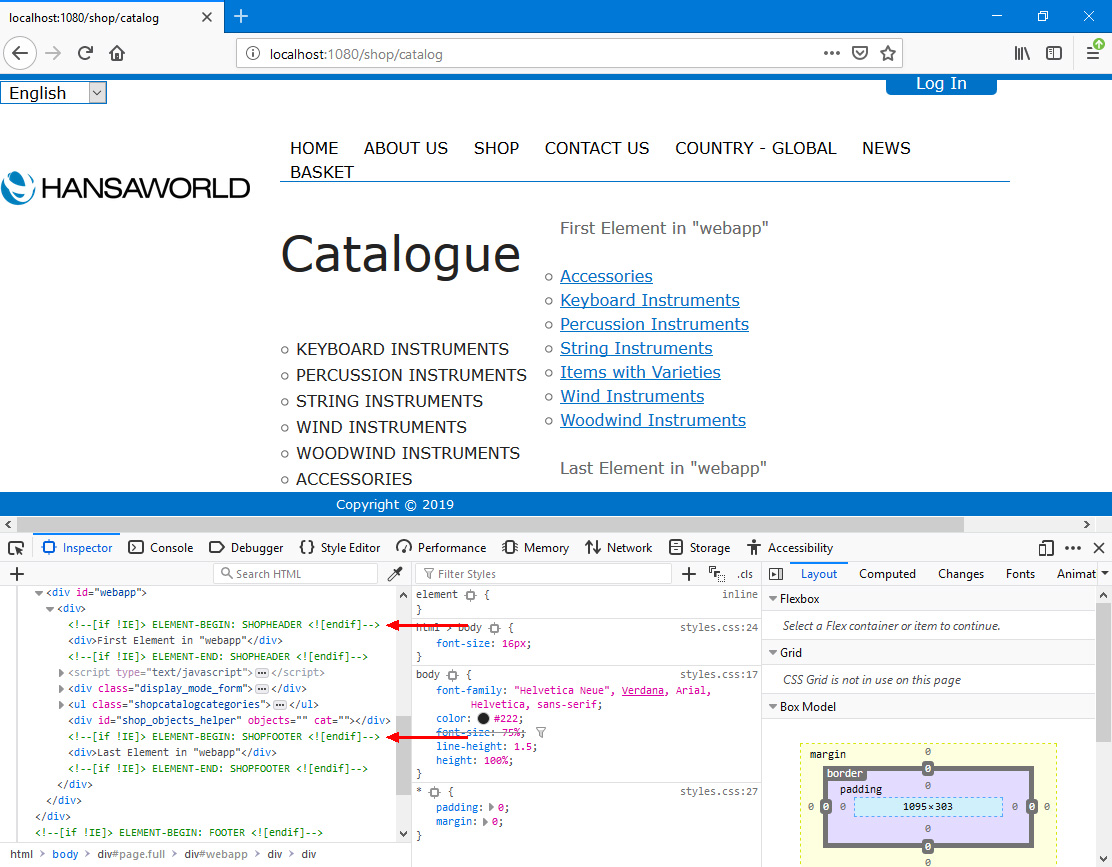This screenshot has width=1112, height=867.
Task: Open color picker for #222 swatch
Action: (x=484, y=719)
